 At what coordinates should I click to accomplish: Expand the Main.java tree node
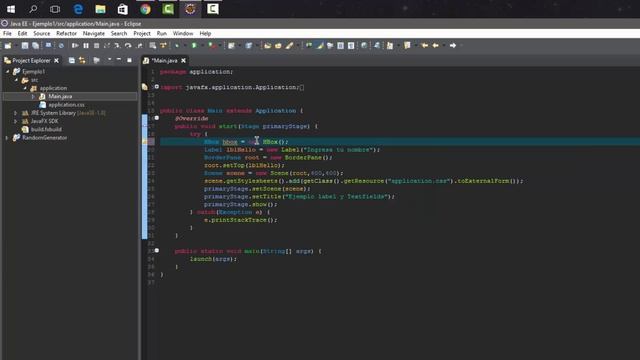tap(33, 97)
